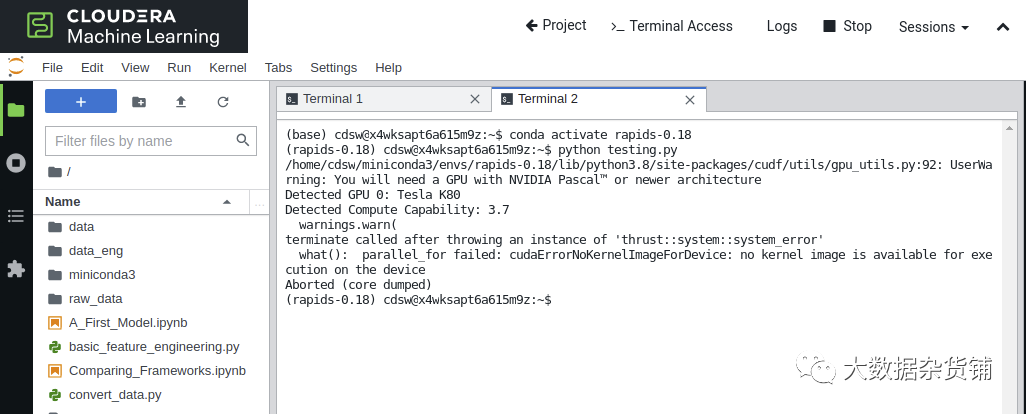Collapse the header with the chevron arrow
Image resolution: width=1026 pixels, height=414 pixels.
[x=1003, y=27]
